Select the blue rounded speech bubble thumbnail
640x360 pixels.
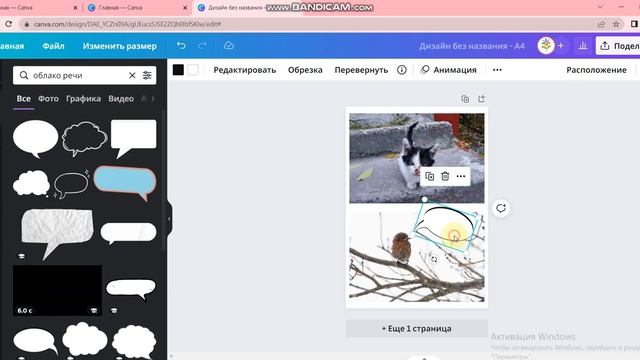(125, 183)
